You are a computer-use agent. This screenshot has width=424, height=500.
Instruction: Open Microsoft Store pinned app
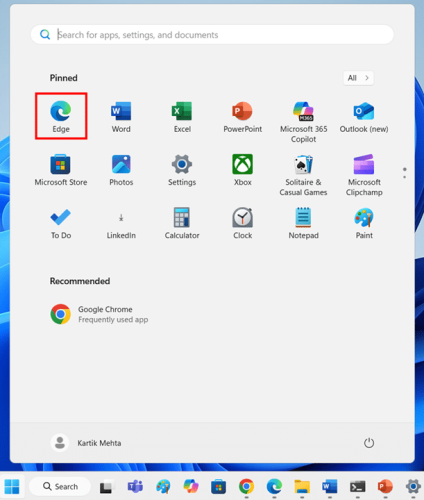click(61, 170)
